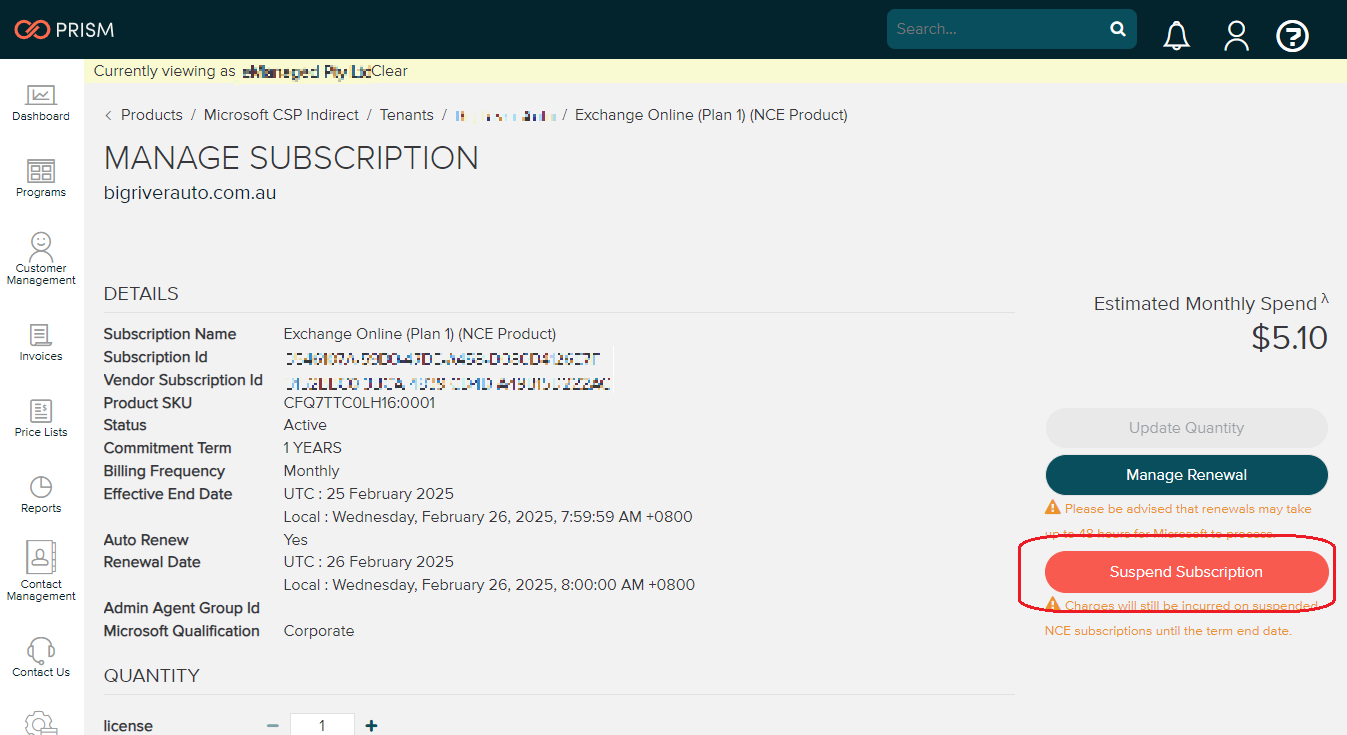The height and width of the screenshot is (735, 1347).
Task: Open the notifications bell
Action: [x=1176, y=36]
